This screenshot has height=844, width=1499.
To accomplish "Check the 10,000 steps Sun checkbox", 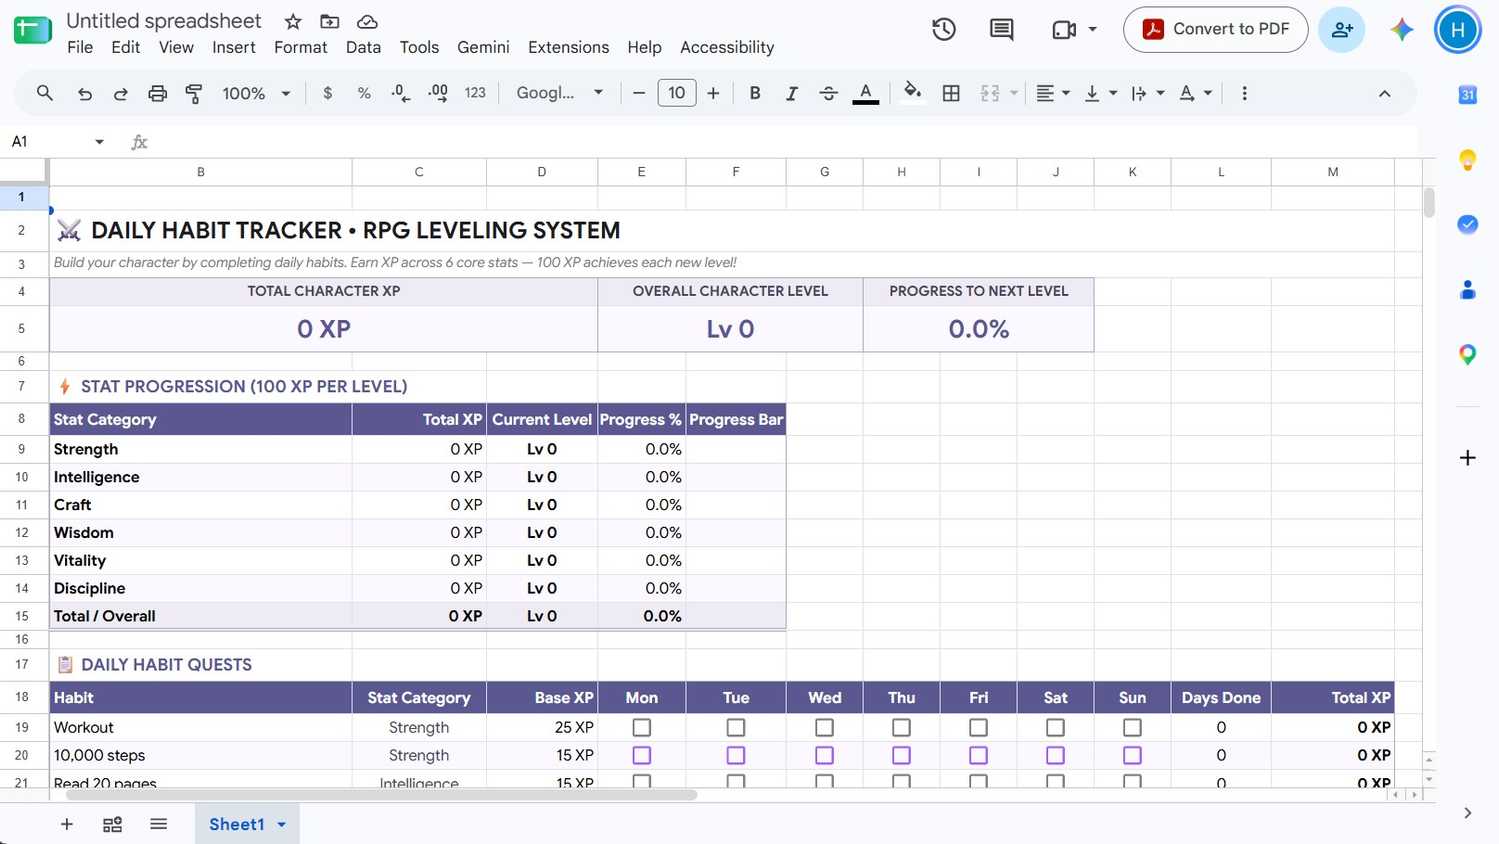I will [x=1132, y=755].
